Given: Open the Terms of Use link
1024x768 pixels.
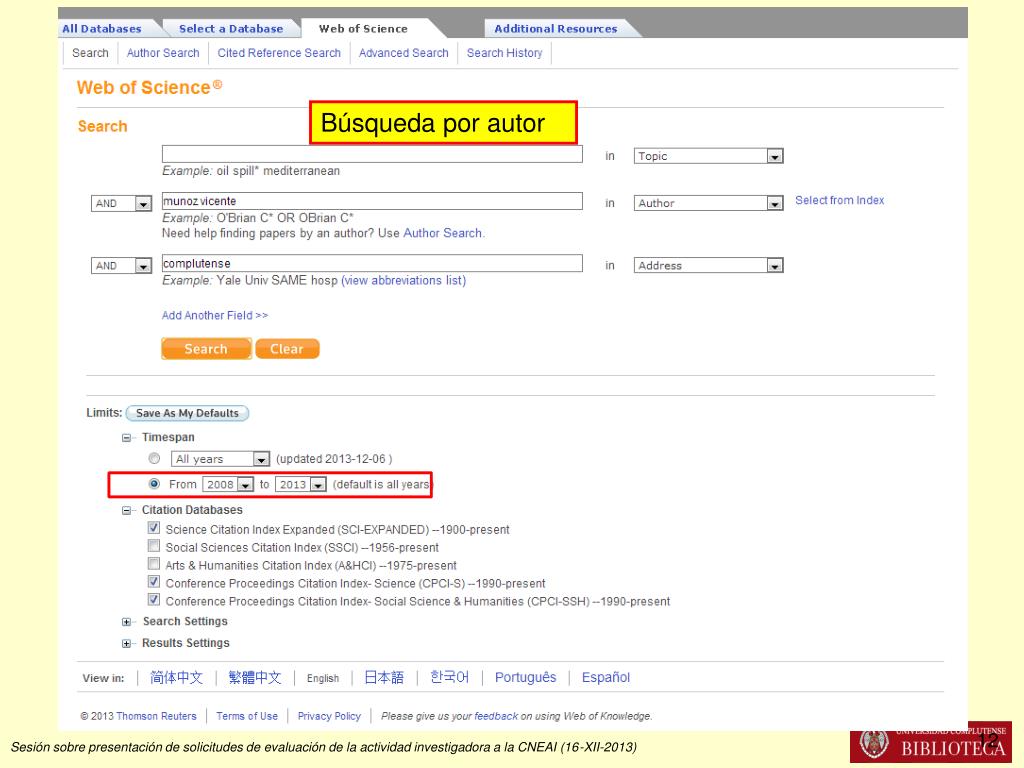Looking at the screenshot, I should pyautogui.click(x=247, y=716).
